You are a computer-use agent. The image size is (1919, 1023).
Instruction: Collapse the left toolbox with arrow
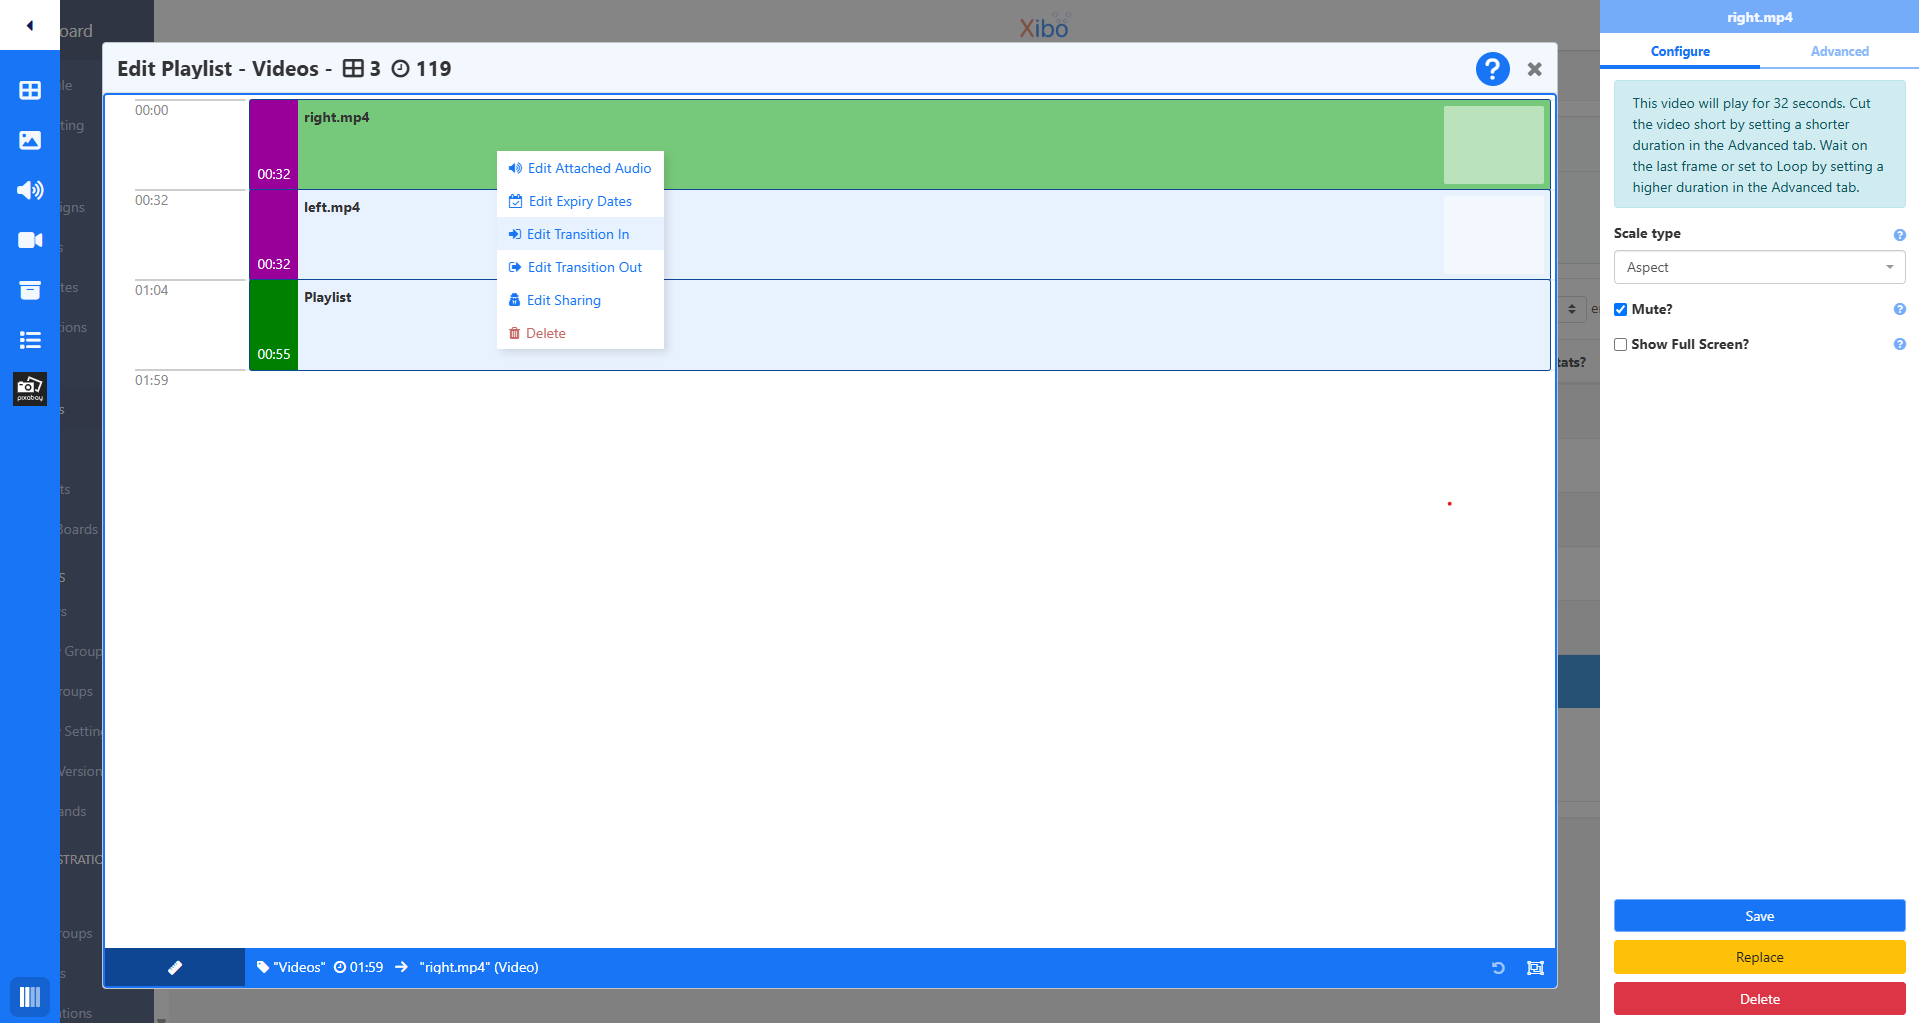tap(30, 25)
